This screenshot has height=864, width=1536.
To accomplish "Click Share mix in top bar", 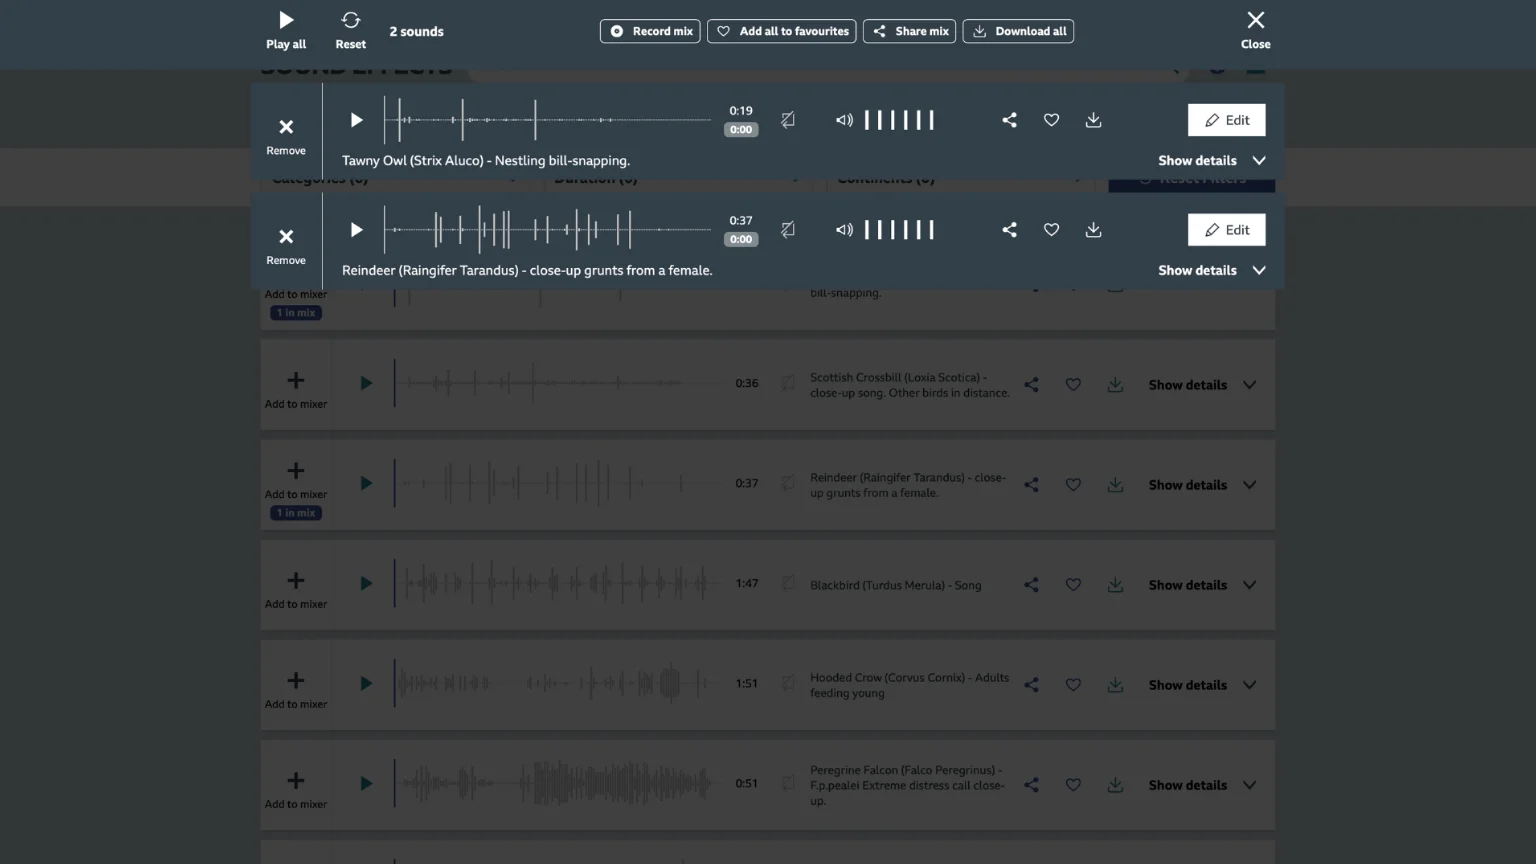I will point(909,31).
